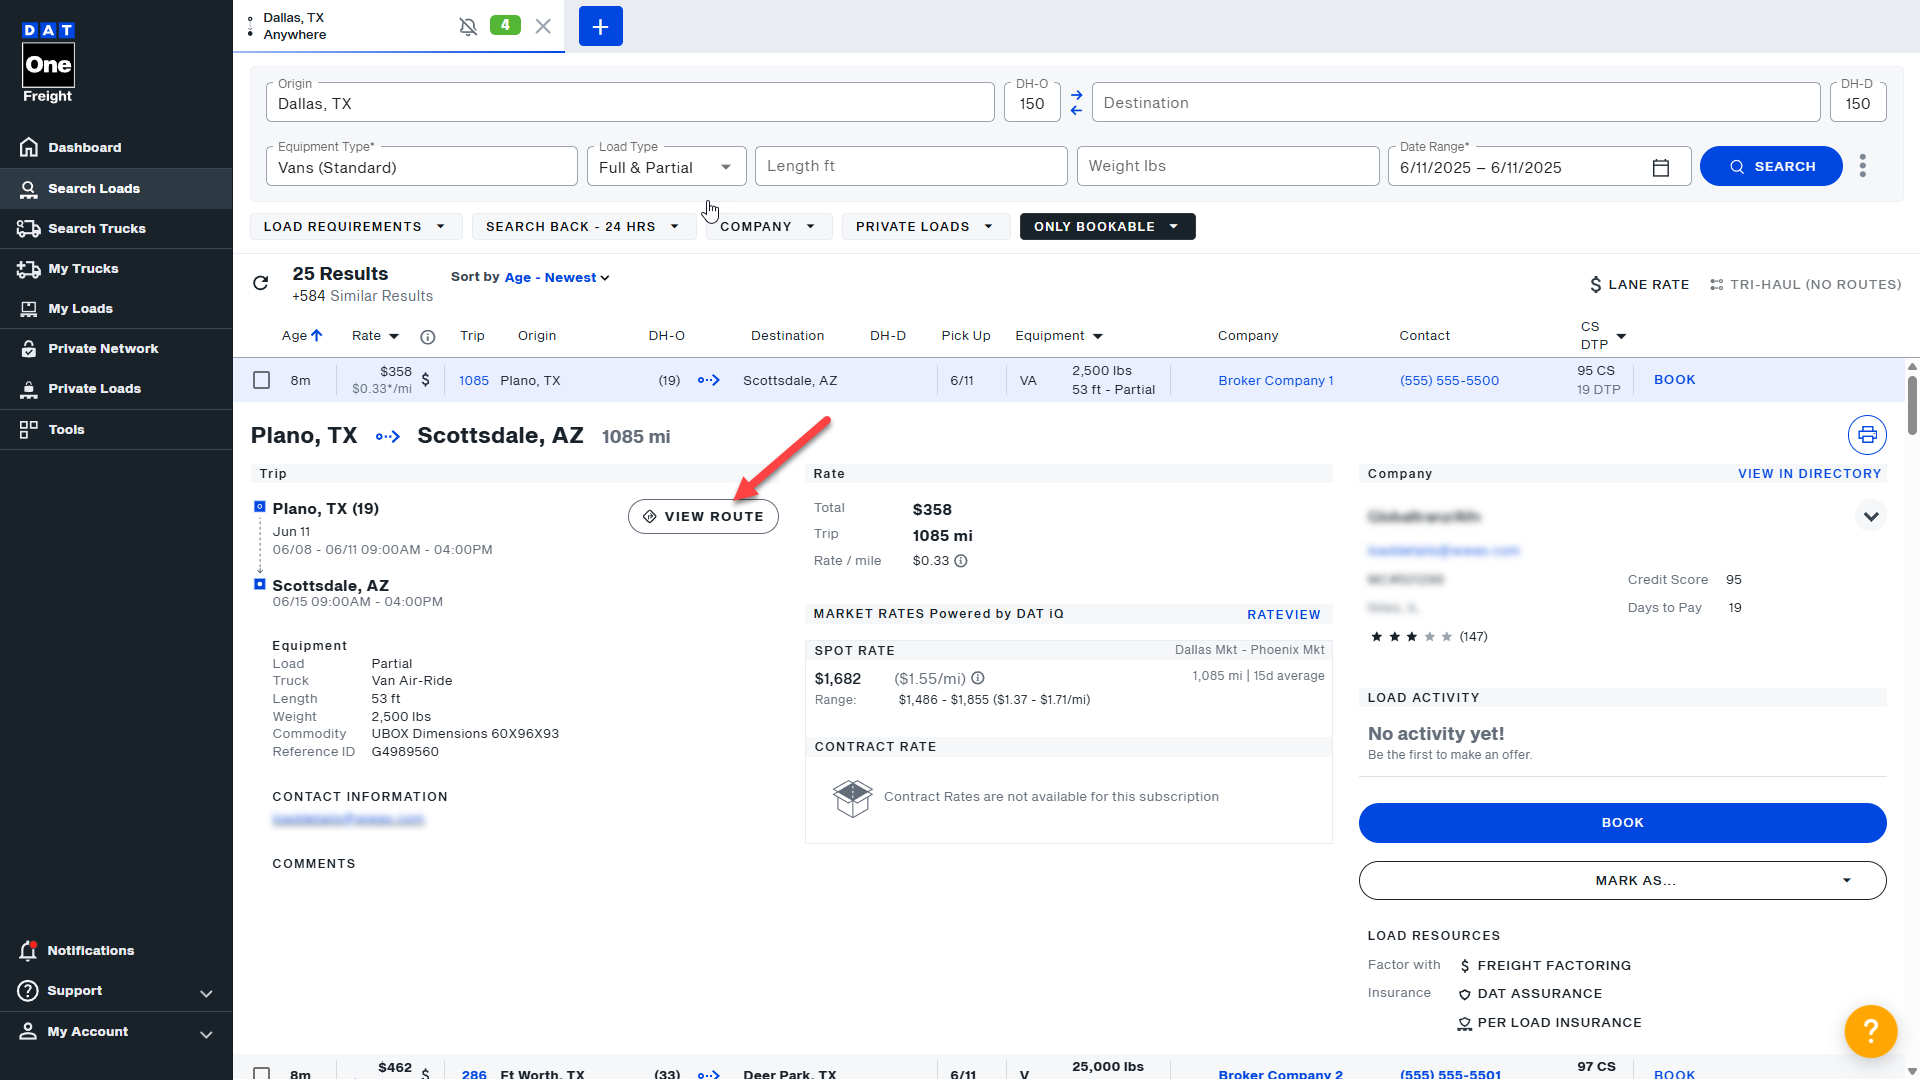Open the orange help question button
The width and height of the screenshot is (1920, 1080).
point(1871,1031)
